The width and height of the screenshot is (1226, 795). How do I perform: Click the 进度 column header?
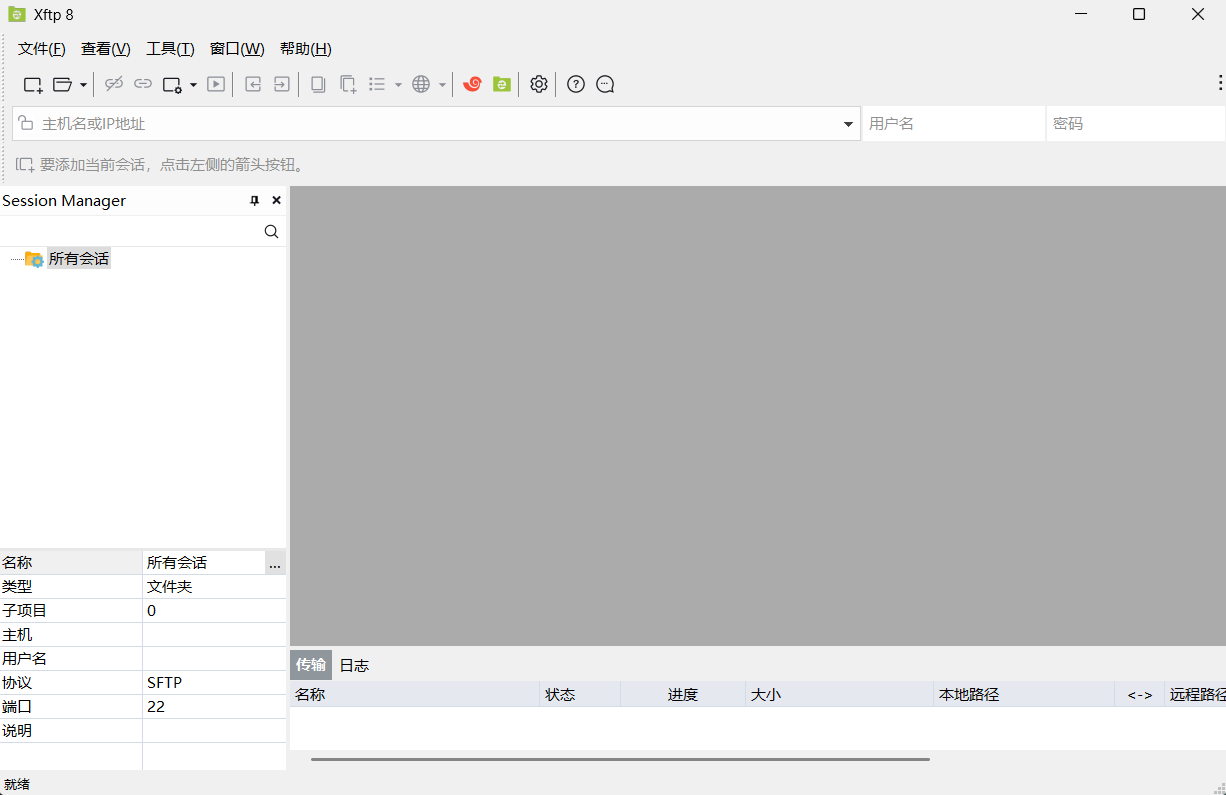click(683, 694)
